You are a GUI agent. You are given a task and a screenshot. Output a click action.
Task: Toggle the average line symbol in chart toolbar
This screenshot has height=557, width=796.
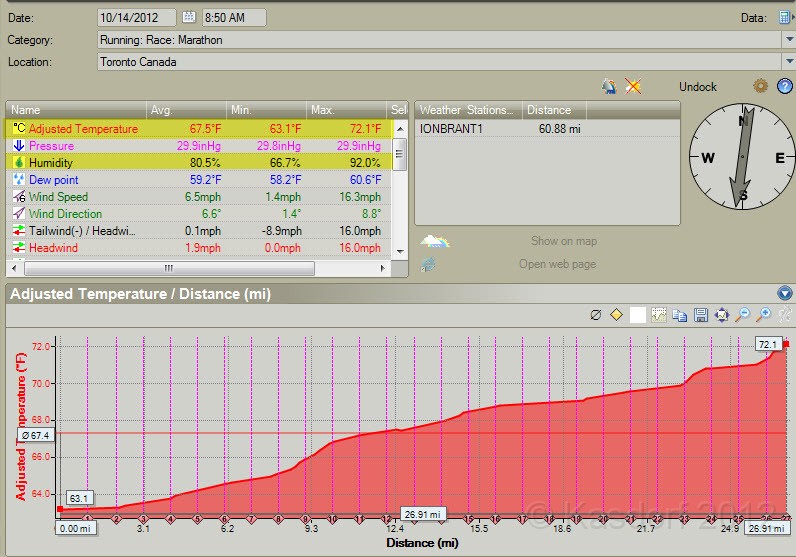596,315
